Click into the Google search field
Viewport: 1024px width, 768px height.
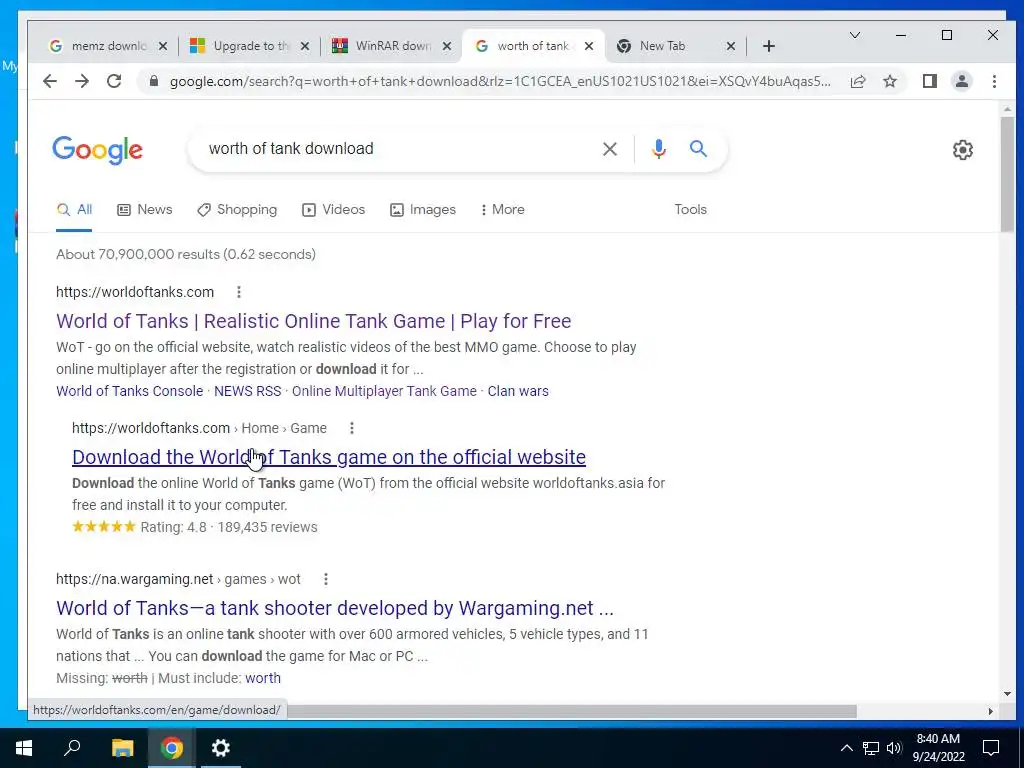398,149
